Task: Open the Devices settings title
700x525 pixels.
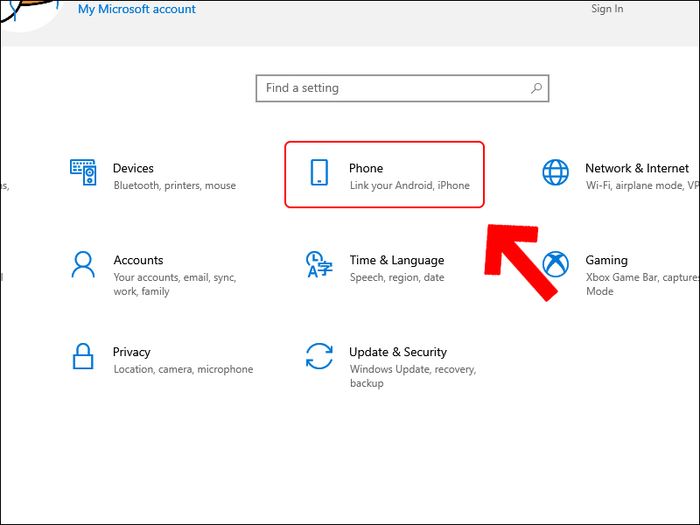Action: 133,168
